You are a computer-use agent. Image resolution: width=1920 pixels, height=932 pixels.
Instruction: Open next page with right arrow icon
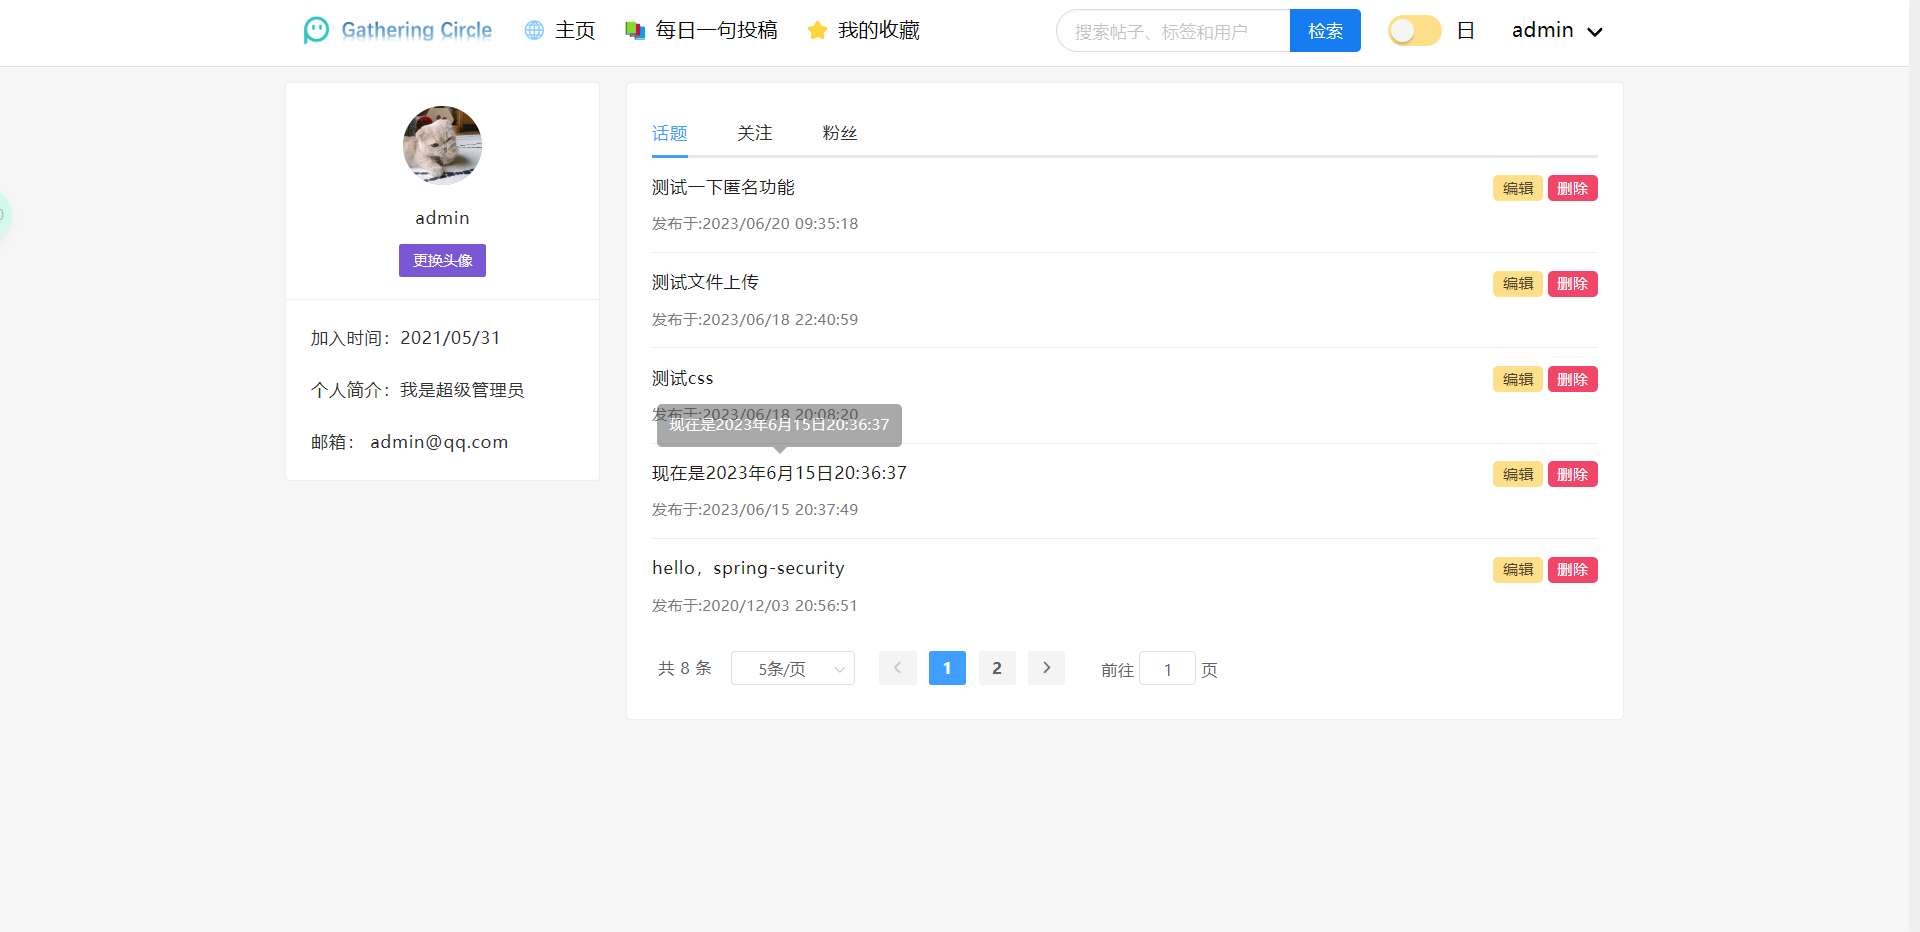click(1046, 668)
